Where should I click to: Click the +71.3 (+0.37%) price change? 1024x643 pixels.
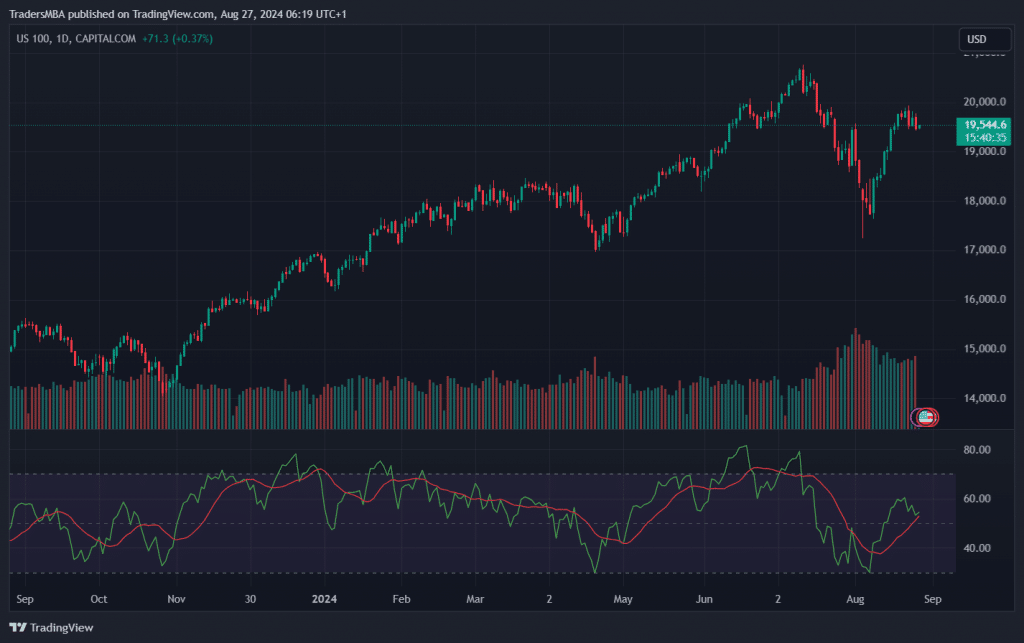pyautogui.click(x=177, y=38)
